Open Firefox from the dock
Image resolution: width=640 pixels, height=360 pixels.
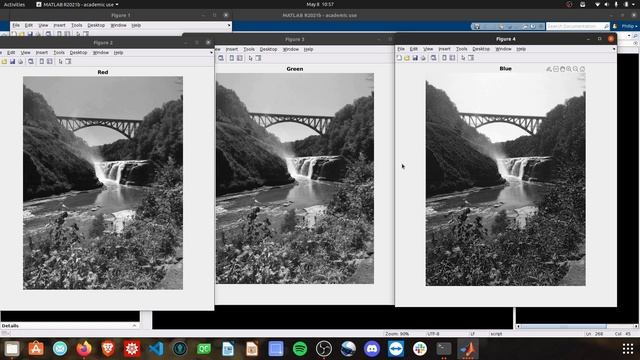[x=84, y=349]
